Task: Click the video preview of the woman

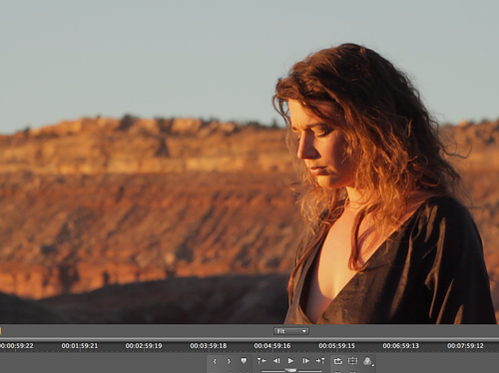Action: tap(249, 162)
